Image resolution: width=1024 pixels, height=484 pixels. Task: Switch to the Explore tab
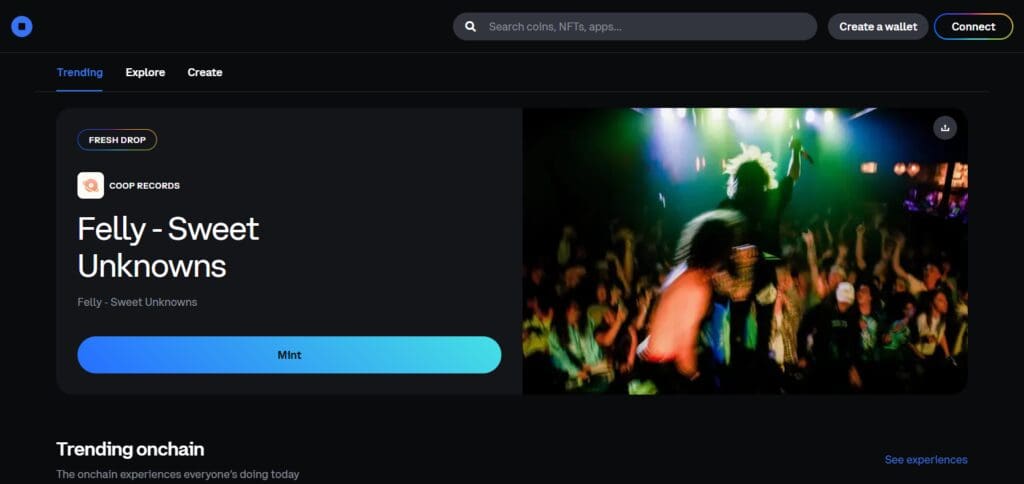coord(145,73)
